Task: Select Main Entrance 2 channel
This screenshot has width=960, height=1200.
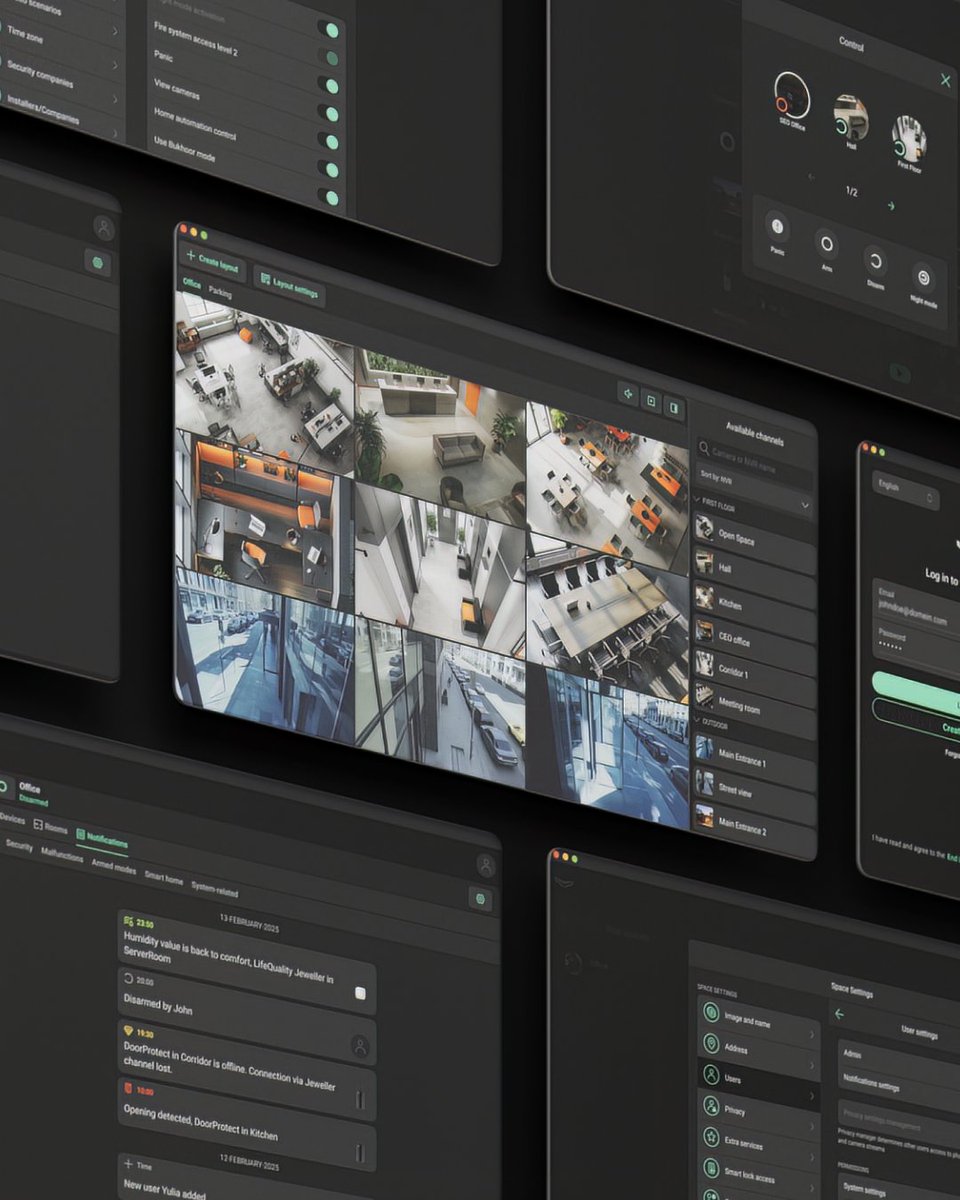Action: (x=755, y=828)
